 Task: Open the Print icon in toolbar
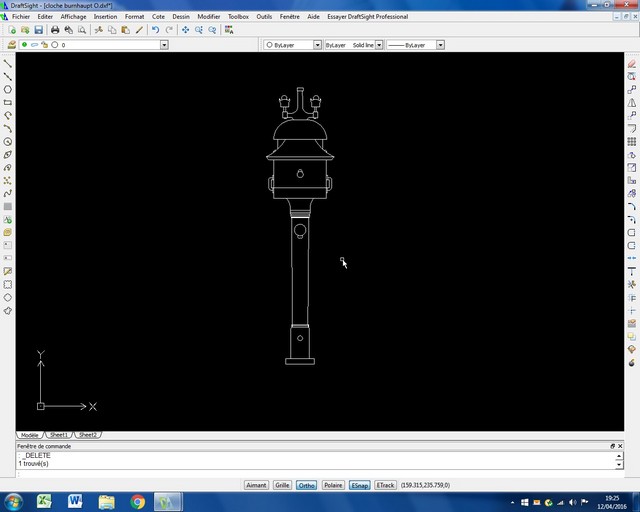55,30
